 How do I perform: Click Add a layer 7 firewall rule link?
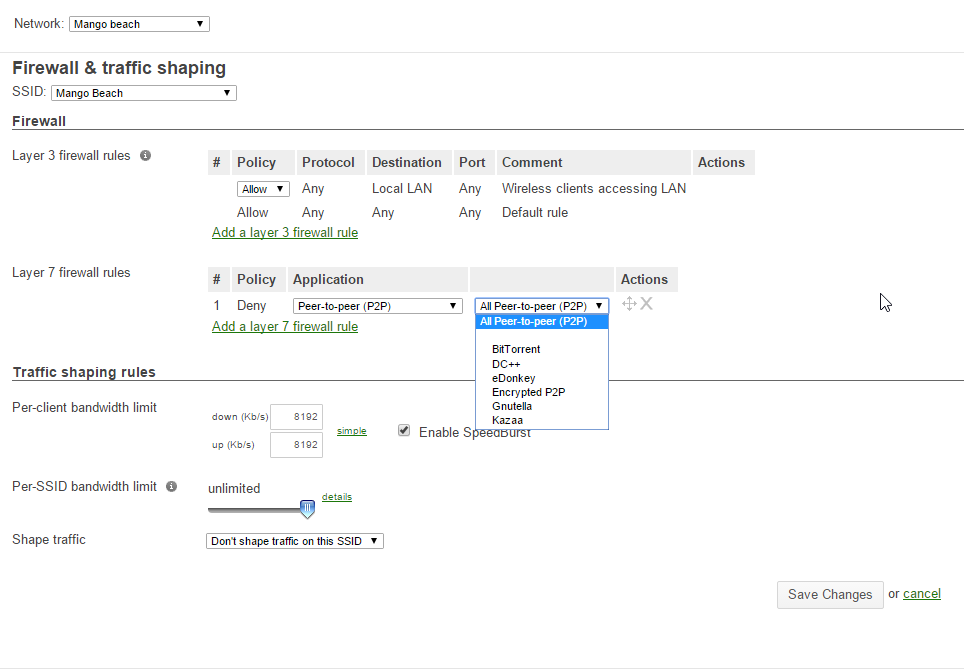285,327
